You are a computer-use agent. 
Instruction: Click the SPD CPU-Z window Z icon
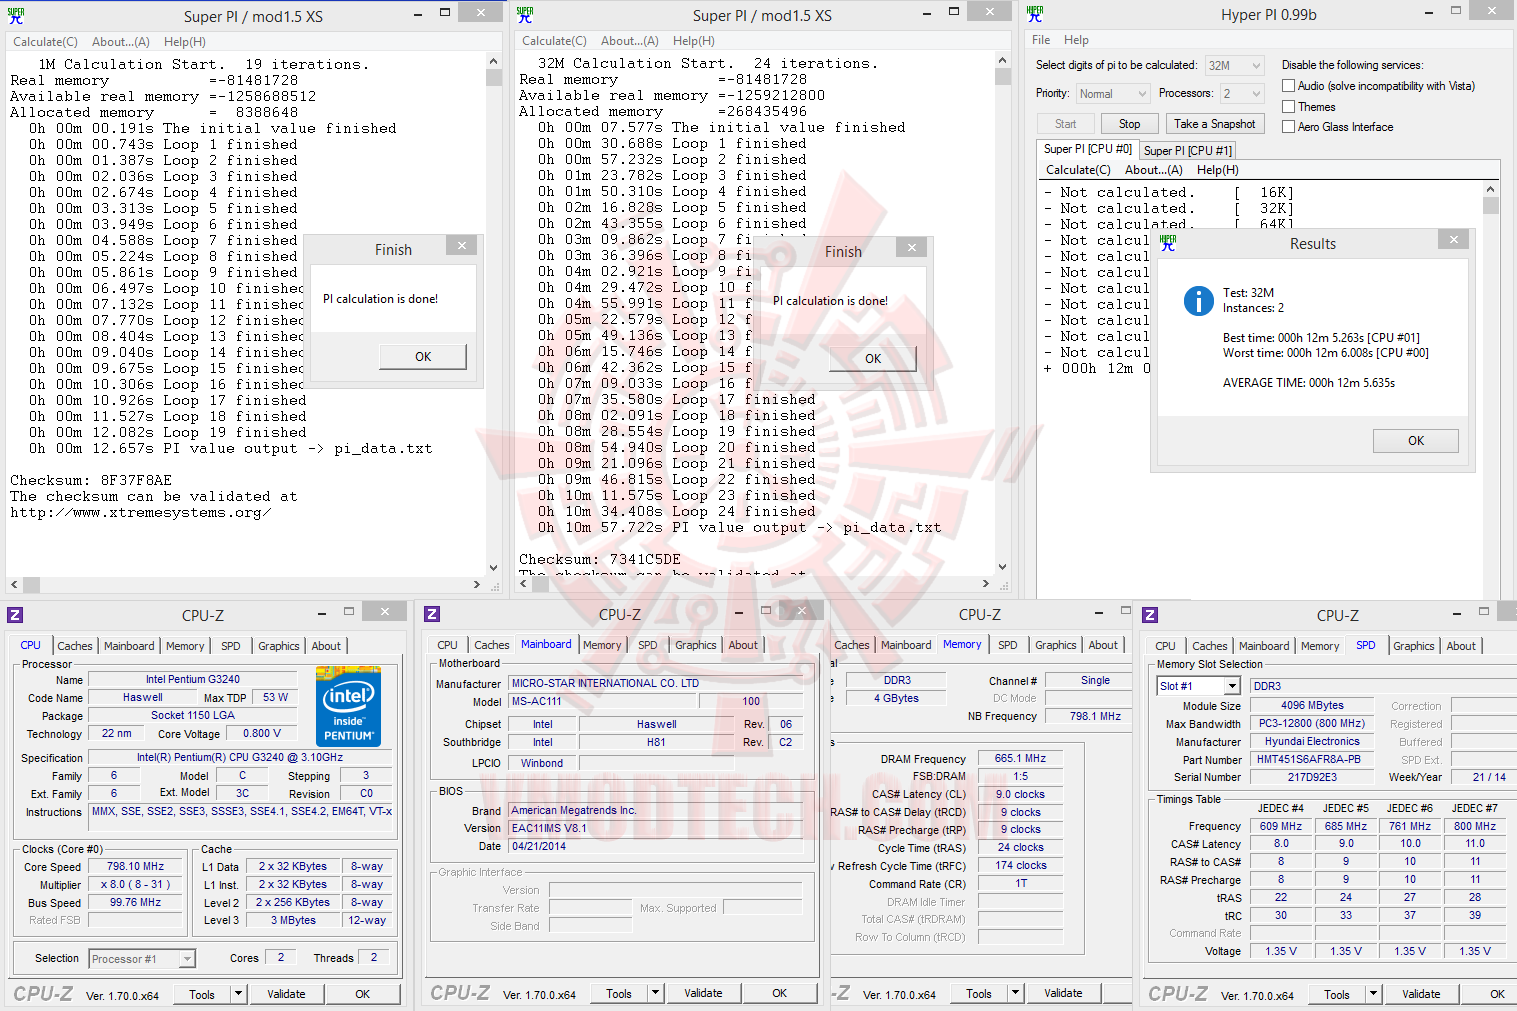click(x=1150, y=615)
